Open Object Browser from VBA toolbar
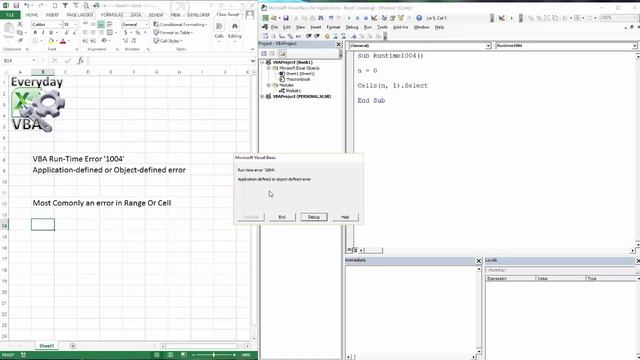The width and height of the screenshot is (640, 360). pyautogui.click(x=401, y=18)
